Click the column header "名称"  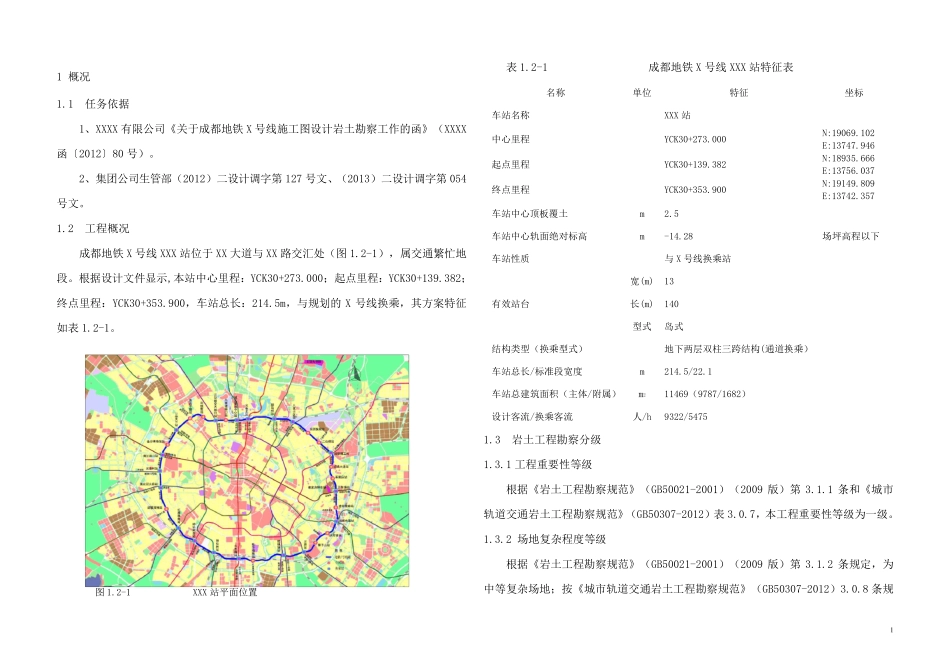556,93
